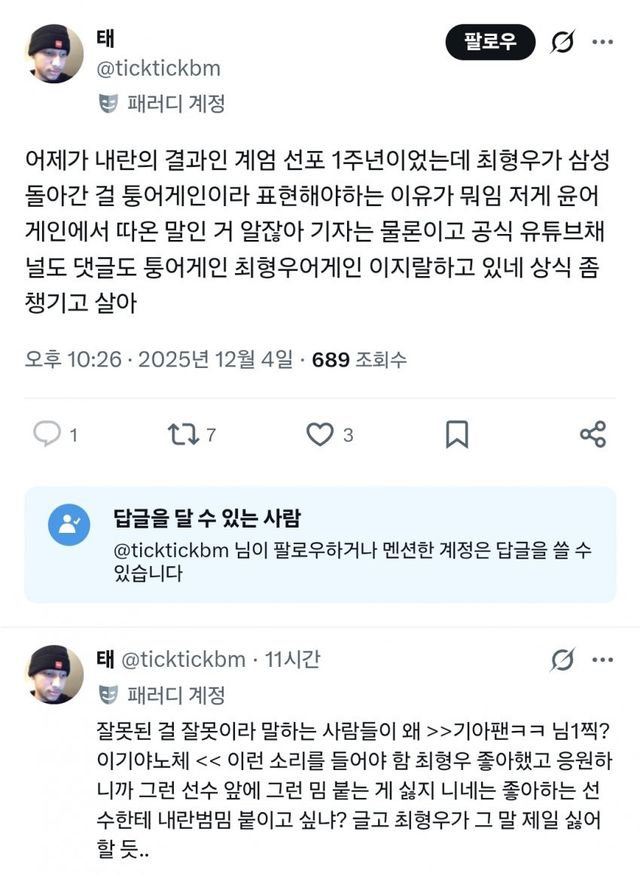Like the post with heart icon
640x876 pixels.
319,434
